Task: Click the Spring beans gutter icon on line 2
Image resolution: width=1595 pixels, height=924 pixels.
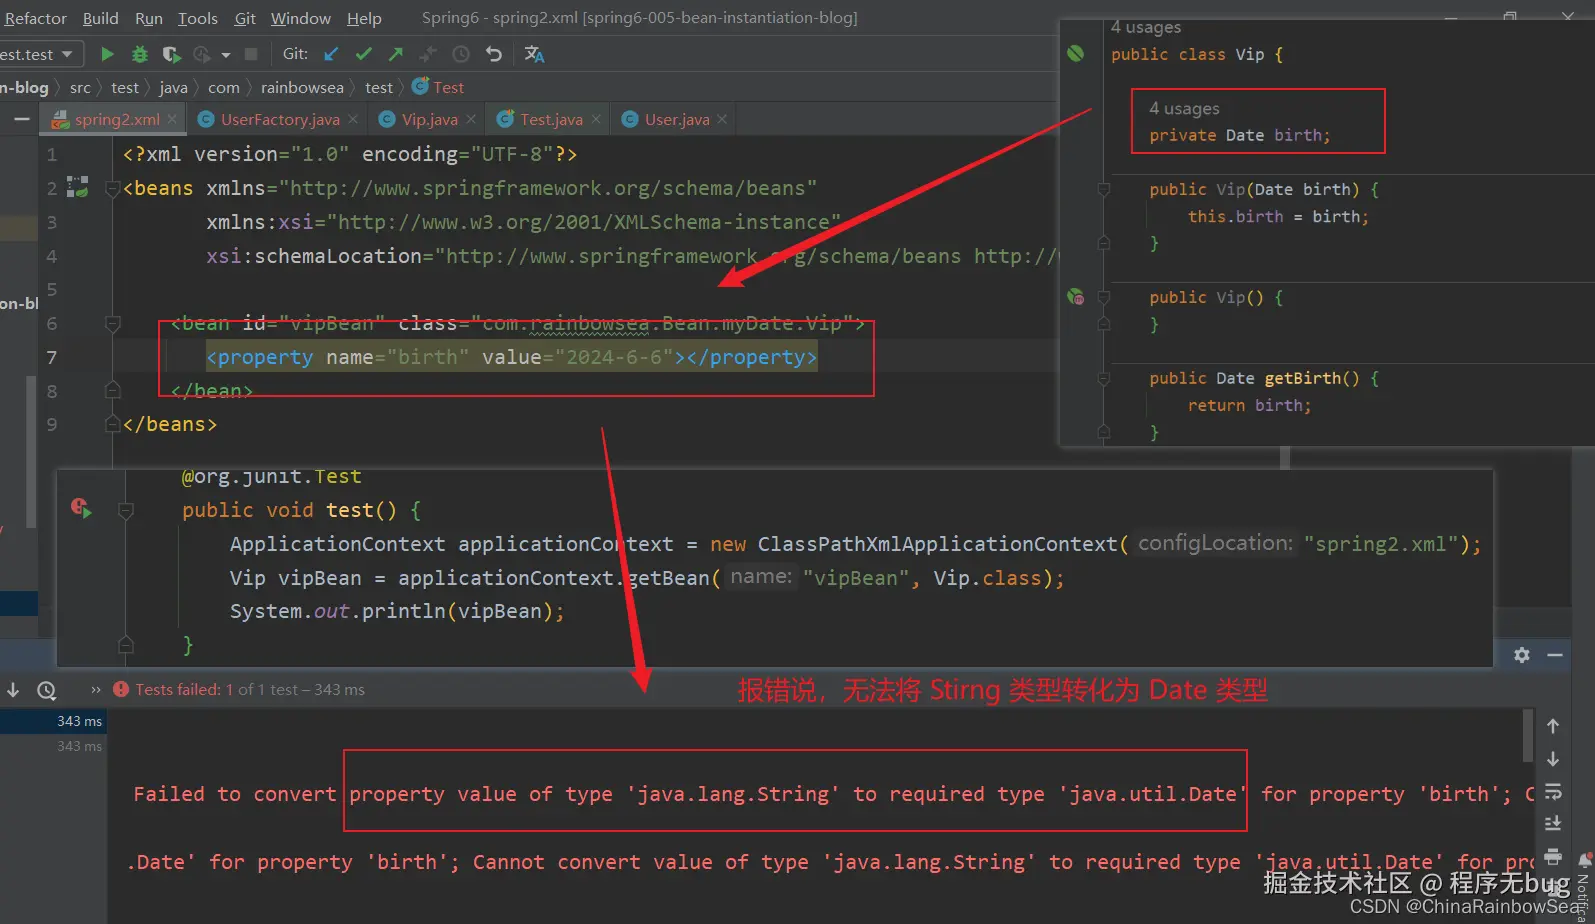Action: click(77, 187)
